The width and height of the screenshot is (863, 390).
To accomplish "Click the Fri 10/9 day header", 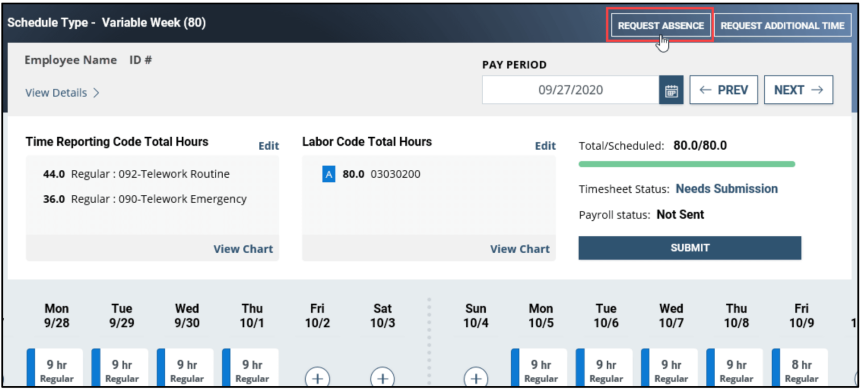I will [x=801, y=315].
